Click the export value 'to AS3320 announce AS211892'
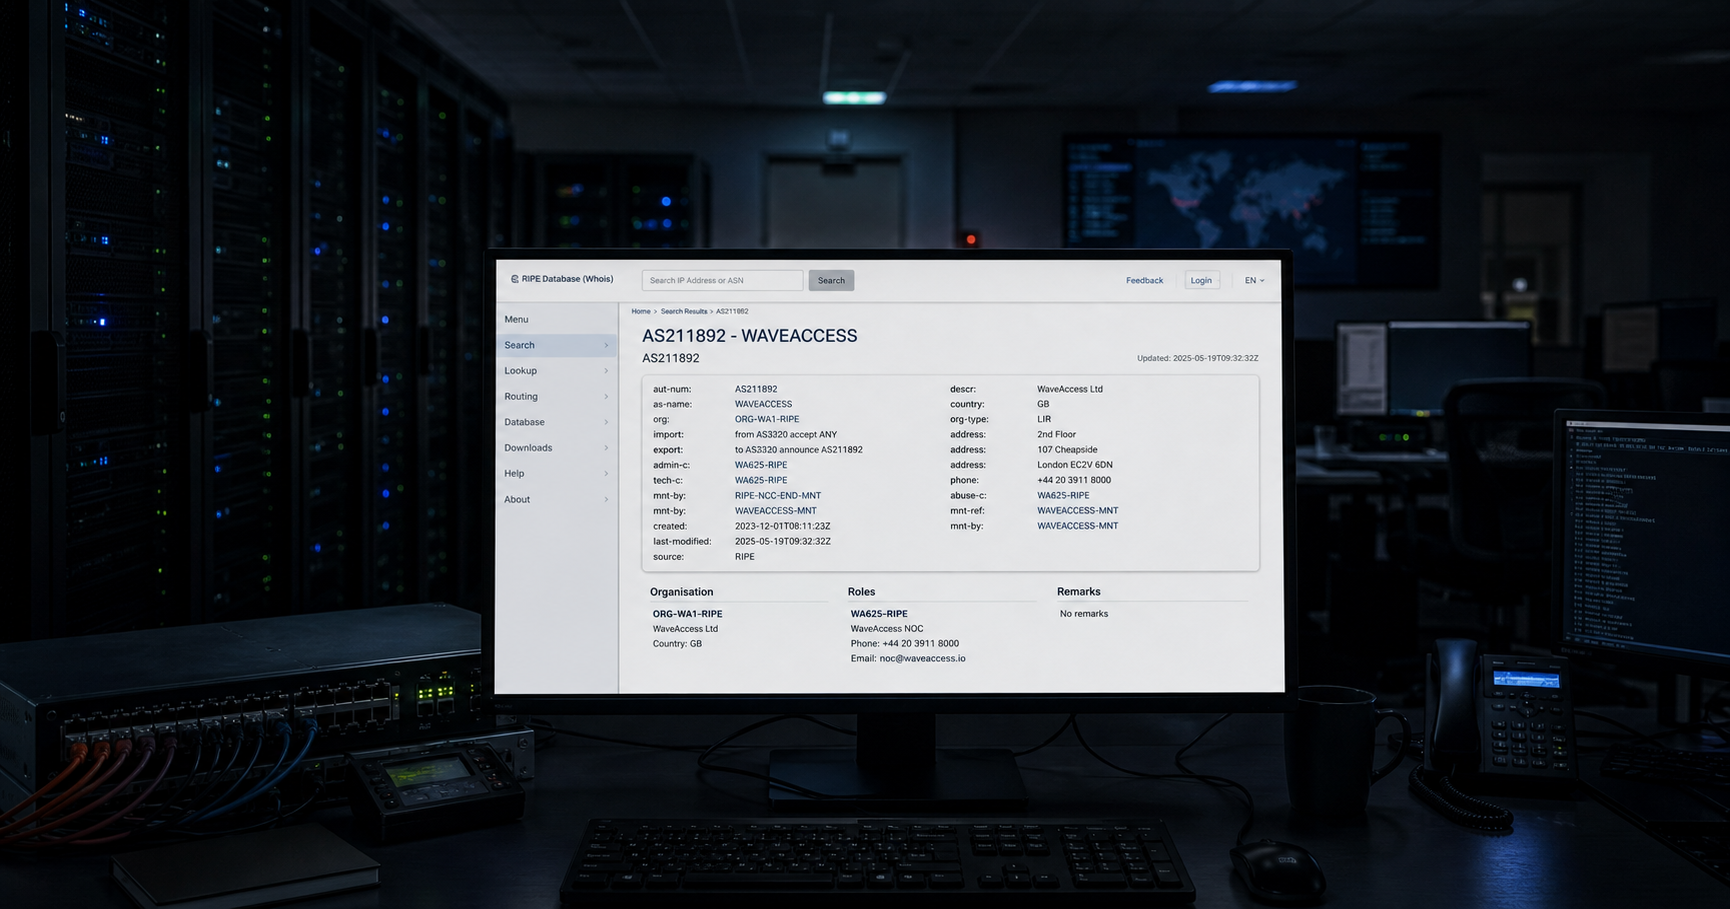This screenshot has width=1730, height=909. [x=799, y=450]
